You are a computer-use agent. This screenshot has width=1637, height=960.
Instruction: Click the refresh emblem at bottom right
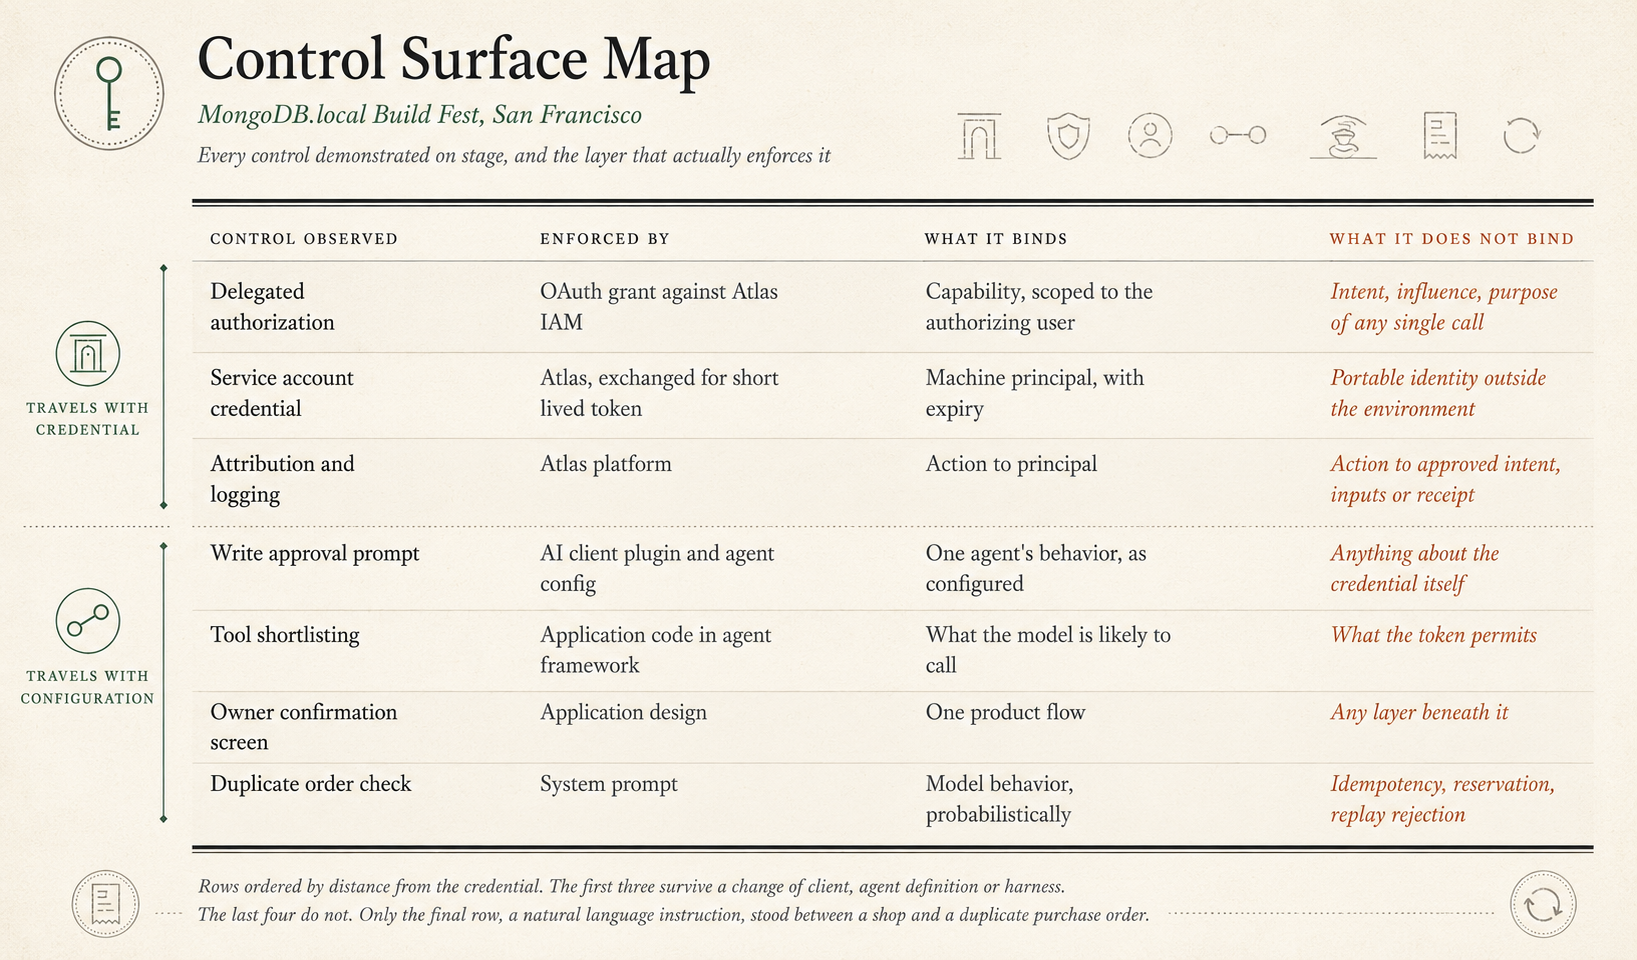click(1543, 904)
